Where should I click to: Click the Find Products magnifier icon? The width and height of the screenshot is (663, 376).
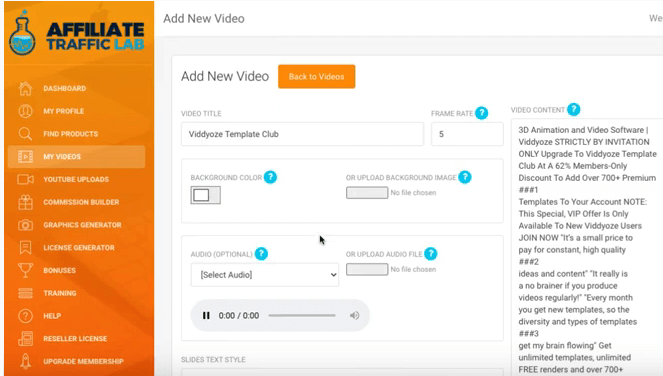25,134
